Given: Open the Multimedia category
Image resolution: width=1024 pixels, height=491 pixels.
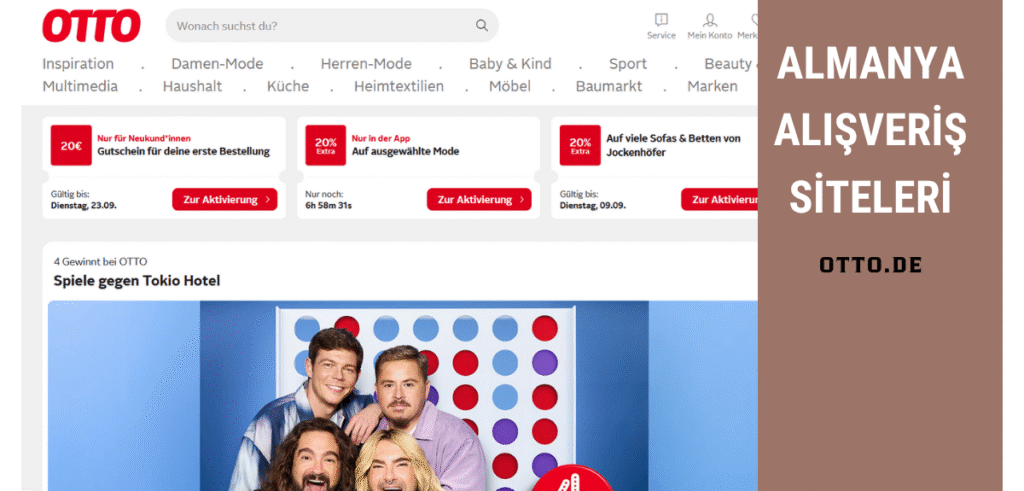Looking at the screenshot, I should (x=80, y=87).
